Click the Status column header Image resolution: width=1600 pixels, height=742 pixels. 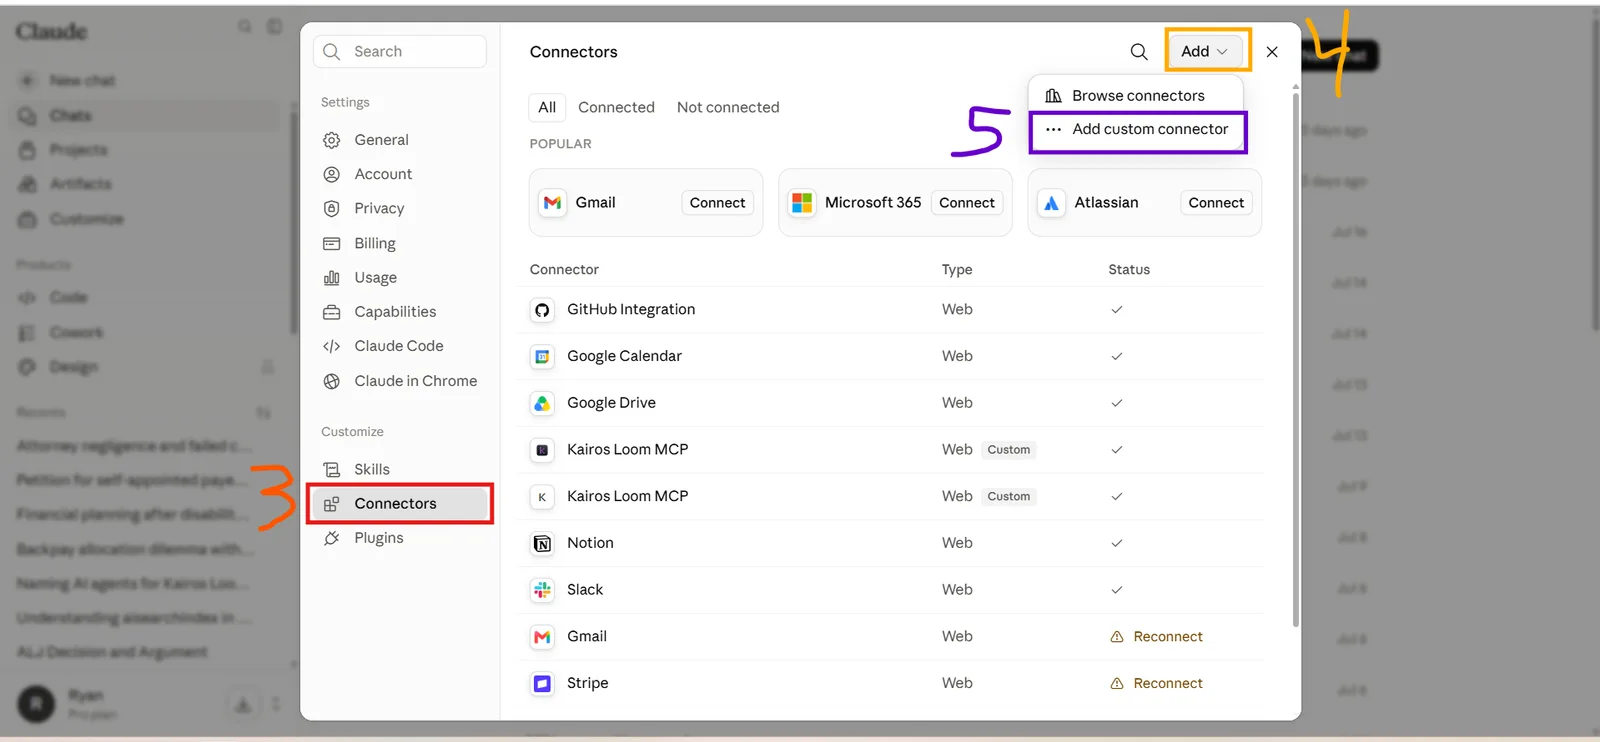[x=1129, y=269]
